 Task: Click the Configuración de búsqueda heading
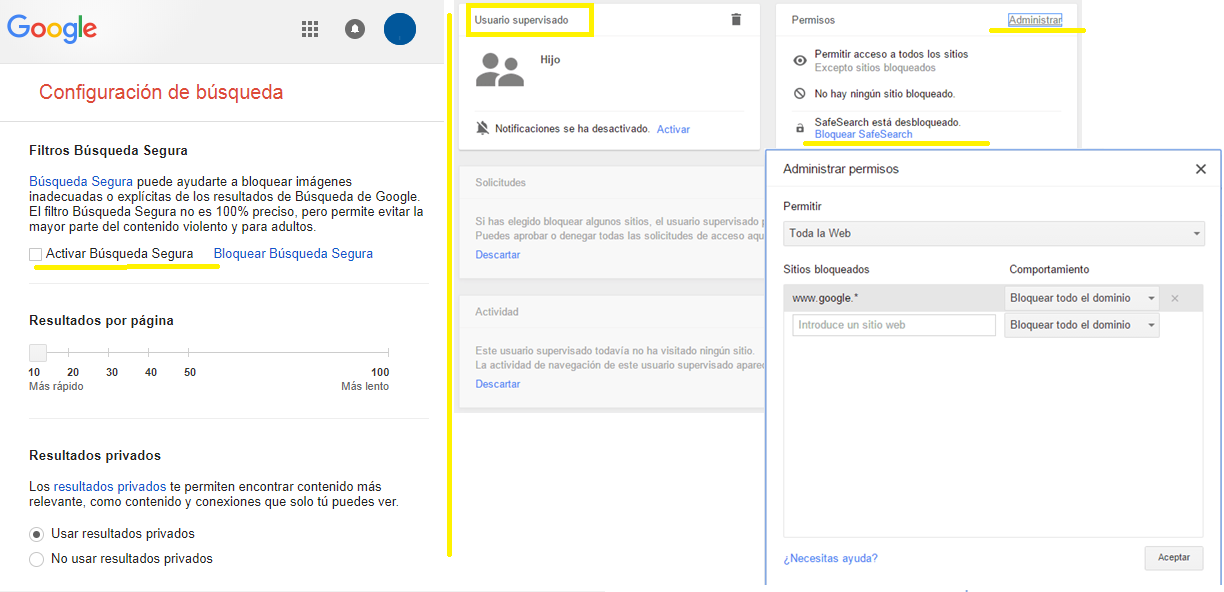161,92
